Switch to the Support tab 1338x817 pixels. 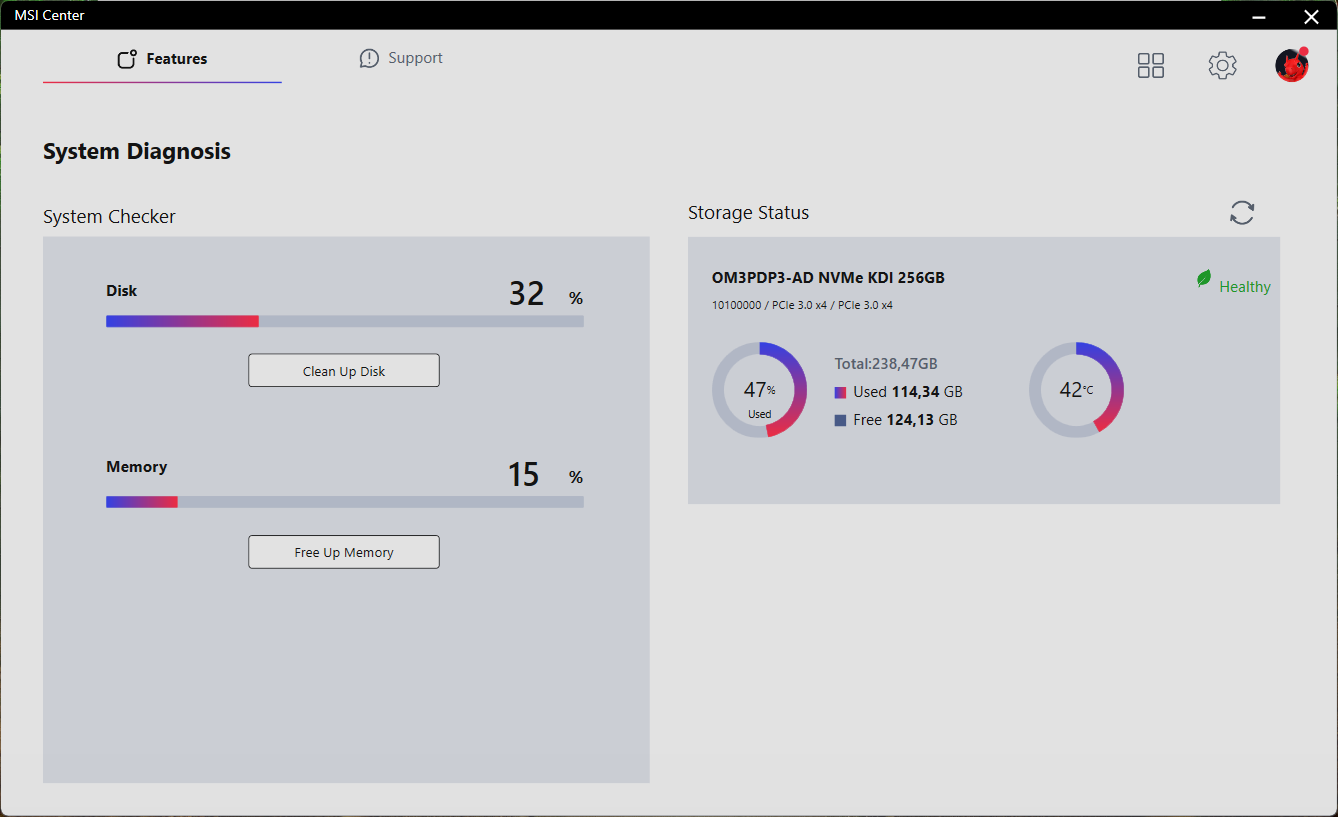tap(401, 58)
